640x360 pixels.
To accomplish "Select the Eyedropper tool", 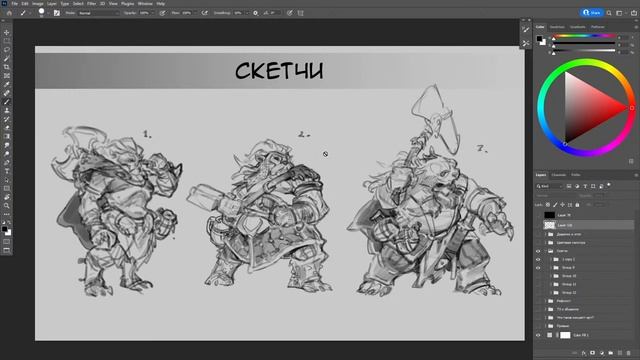I will click(7, 84).
